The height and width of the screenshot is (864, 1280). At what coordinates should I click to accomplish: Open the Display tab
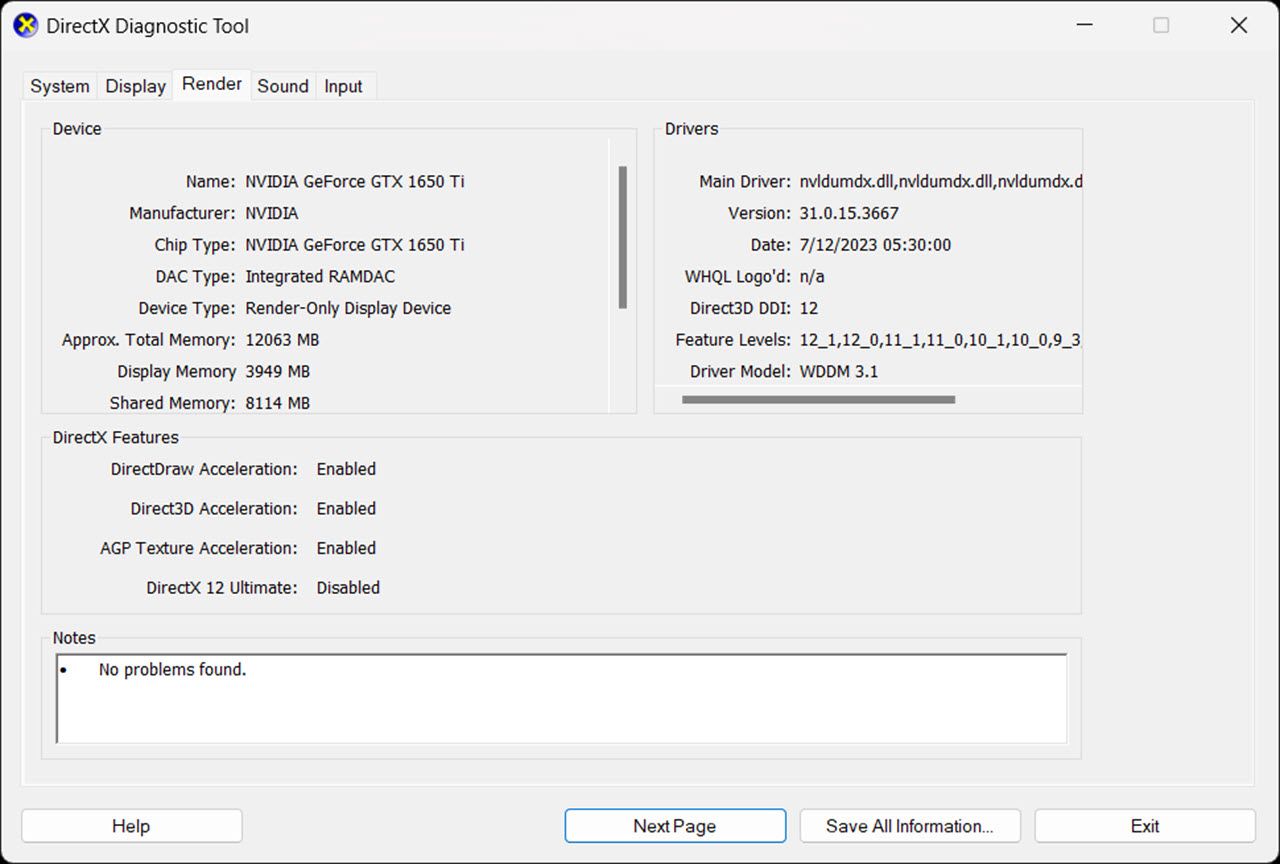(135, 86)
